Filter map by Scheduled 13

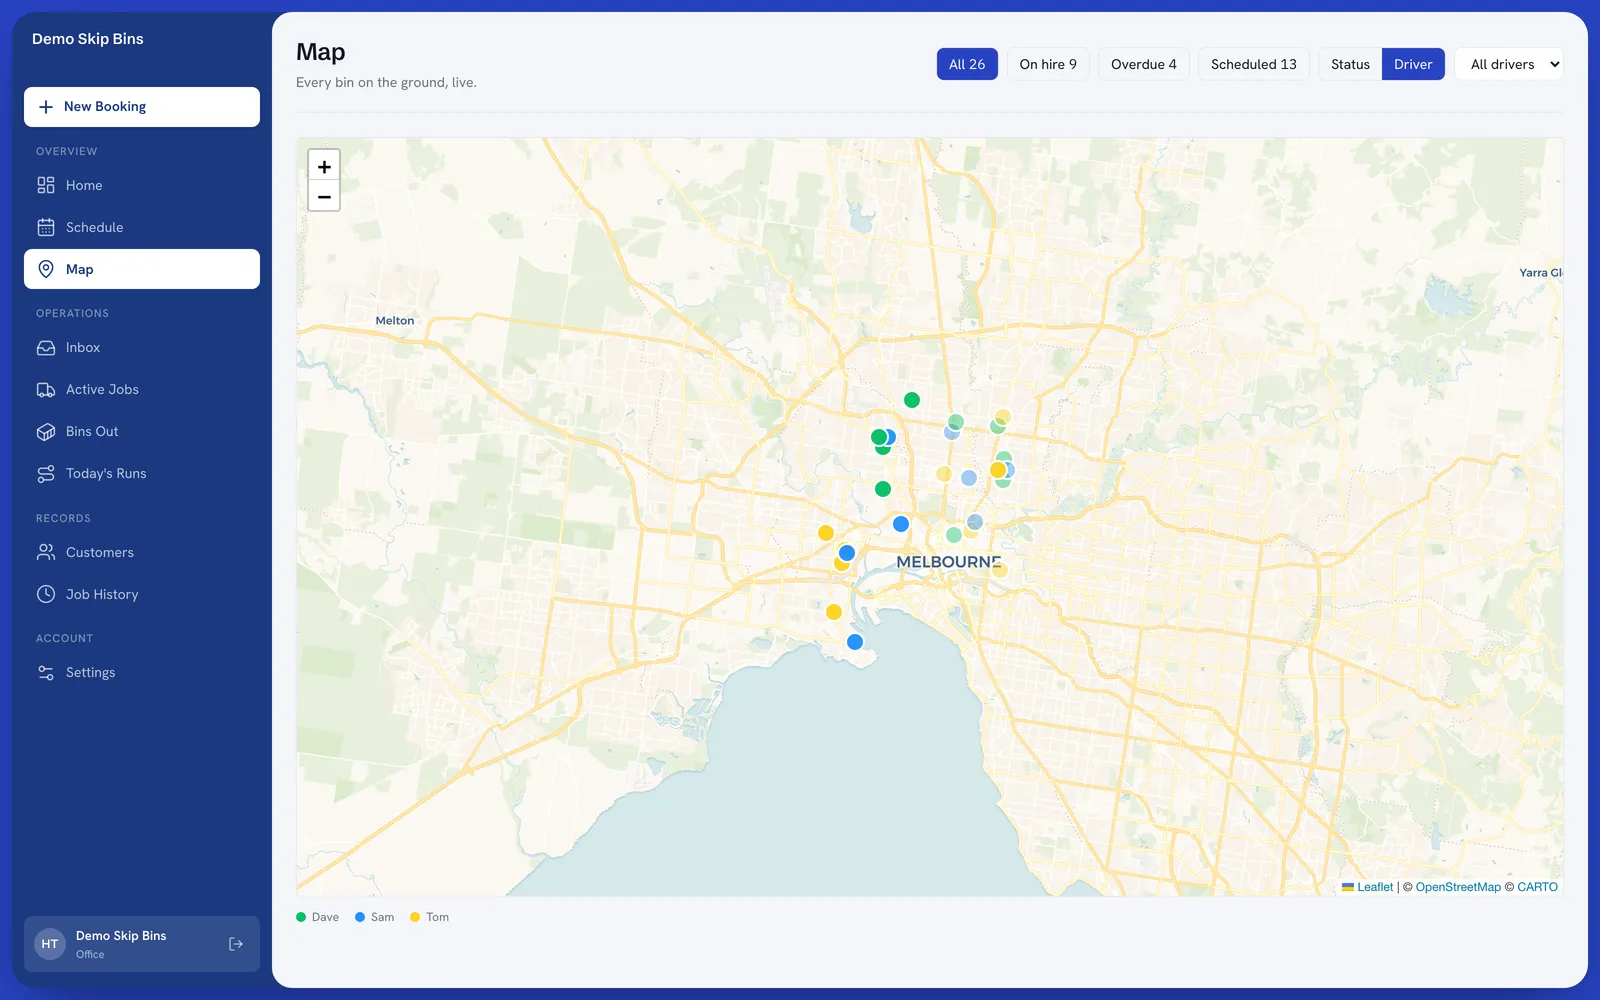click(1254, 64)
